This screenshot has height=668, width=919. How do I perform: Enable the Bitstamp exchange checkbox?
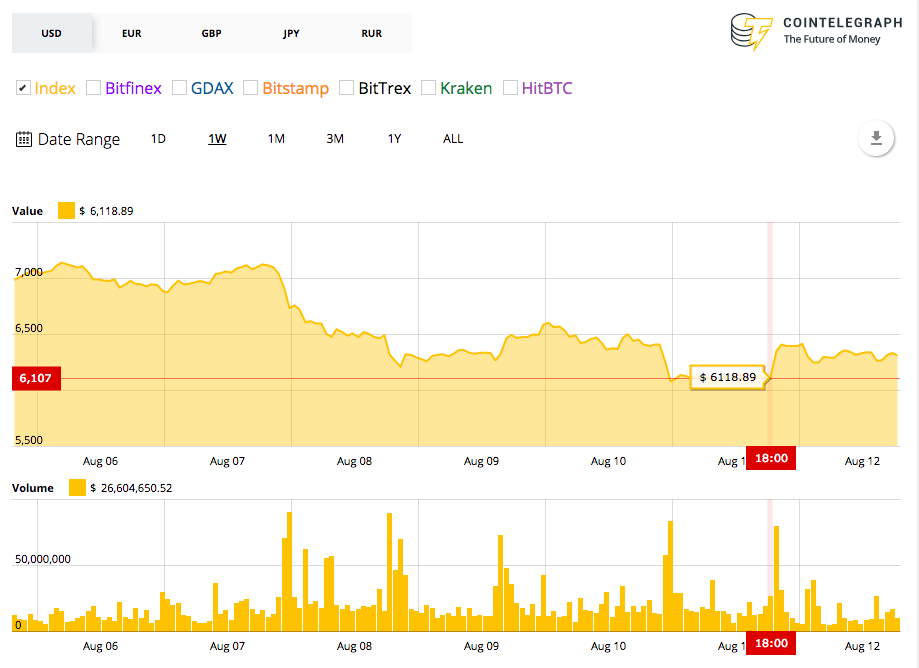click(x=250, y=88)
